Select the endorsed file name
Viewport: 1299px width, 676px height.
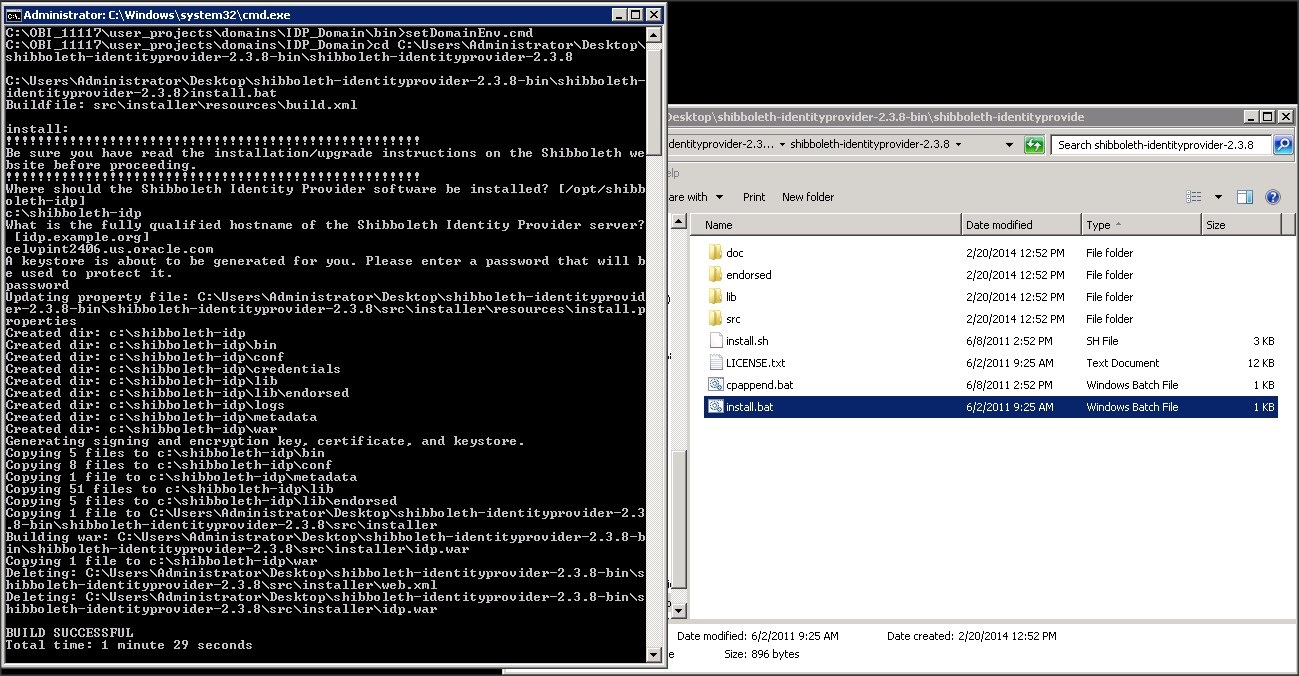tap(749, 275)
